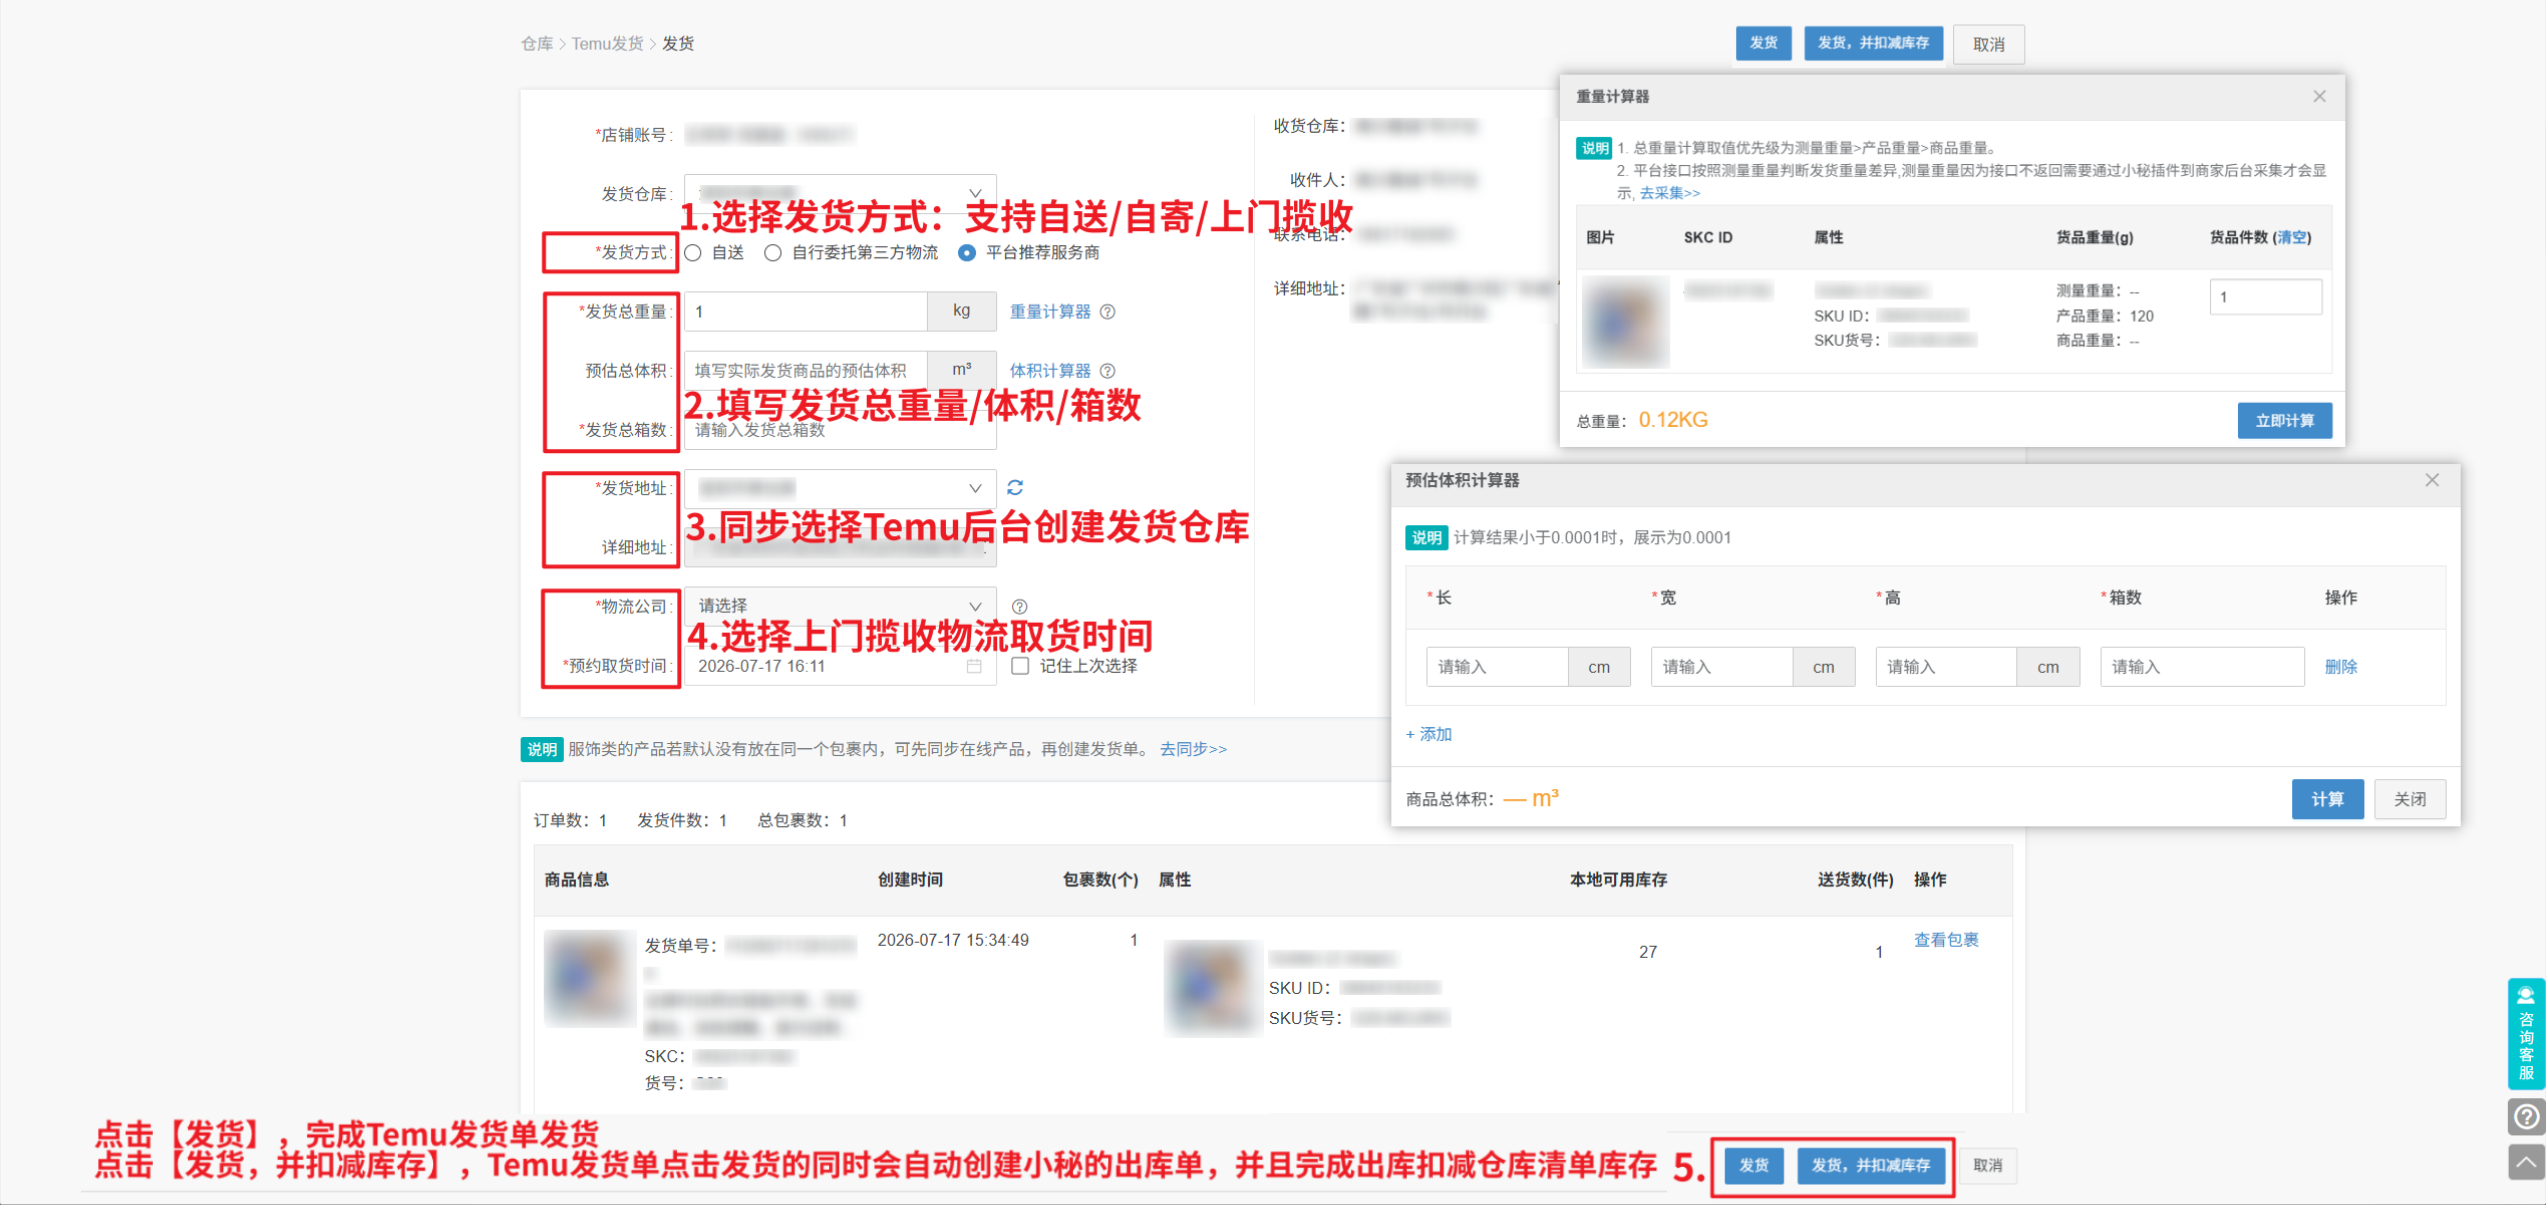Click the help icon beside 重量计算器

(x=1108, y=312)
